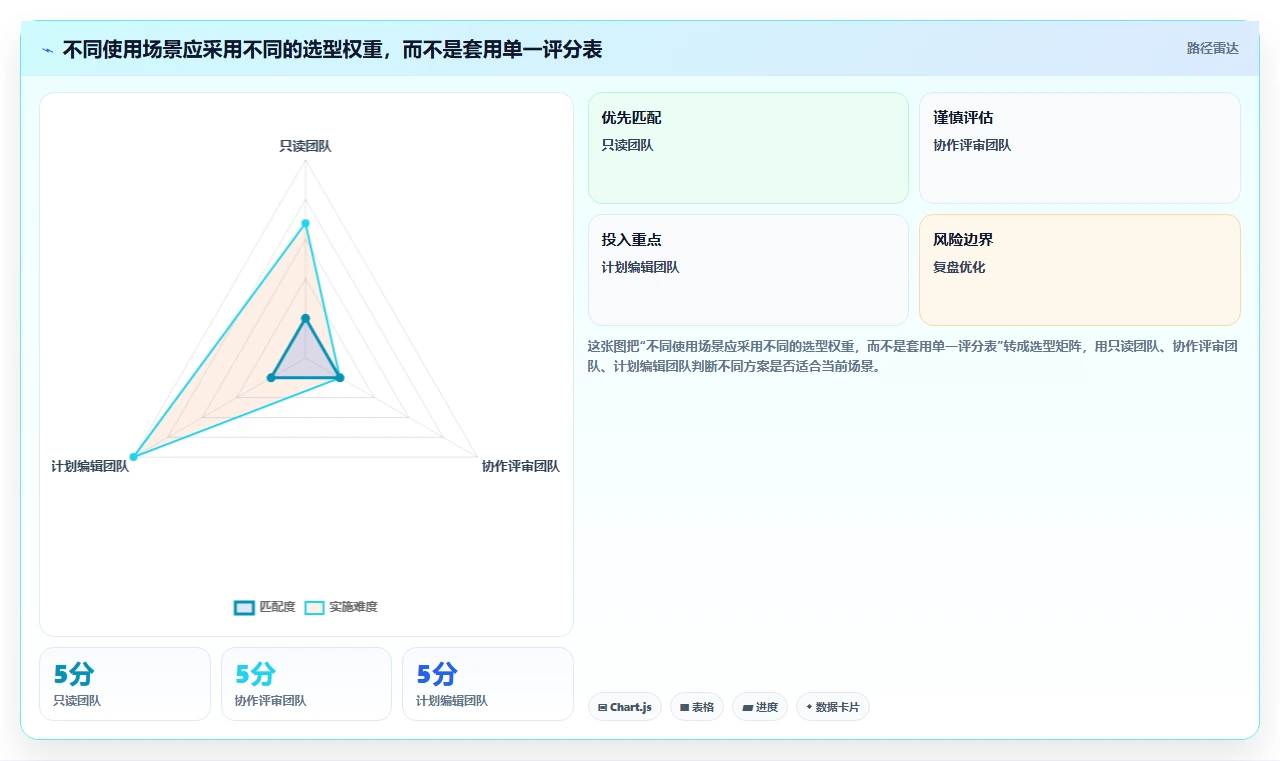Click the 匹配度 data point on 只读团队 axis
1280x761 pixels.
pos(305,318)
